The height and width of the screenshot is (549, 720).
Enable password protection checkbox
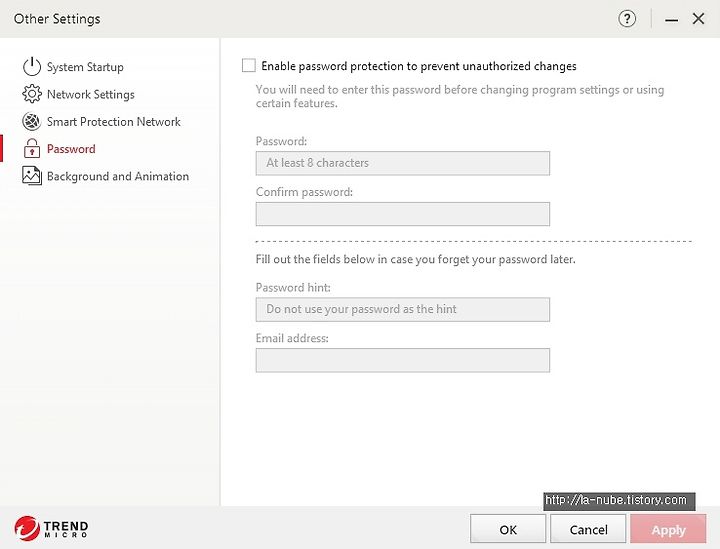pos(248,66)
